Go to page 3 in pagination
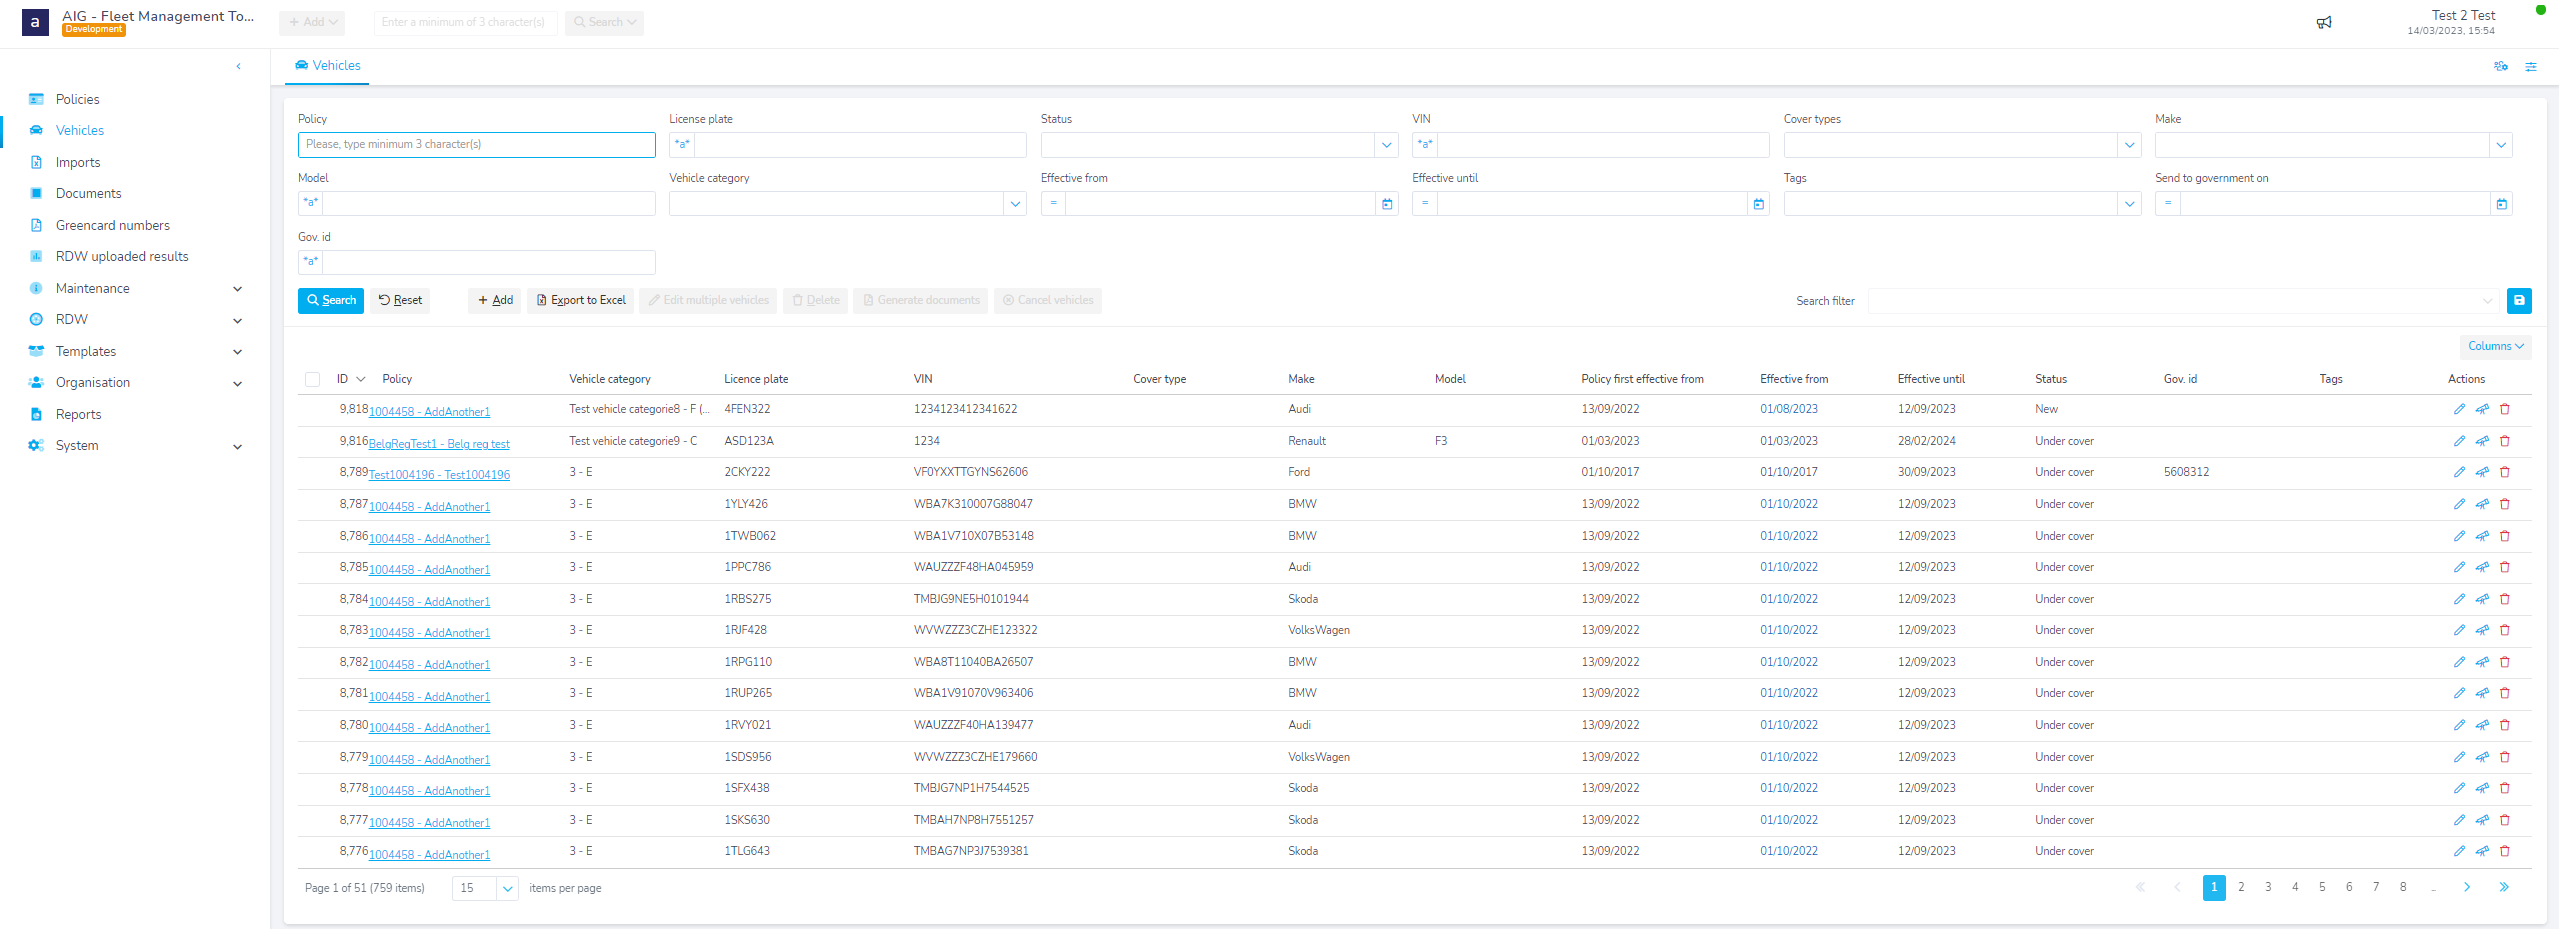 tap(2268, 887)
